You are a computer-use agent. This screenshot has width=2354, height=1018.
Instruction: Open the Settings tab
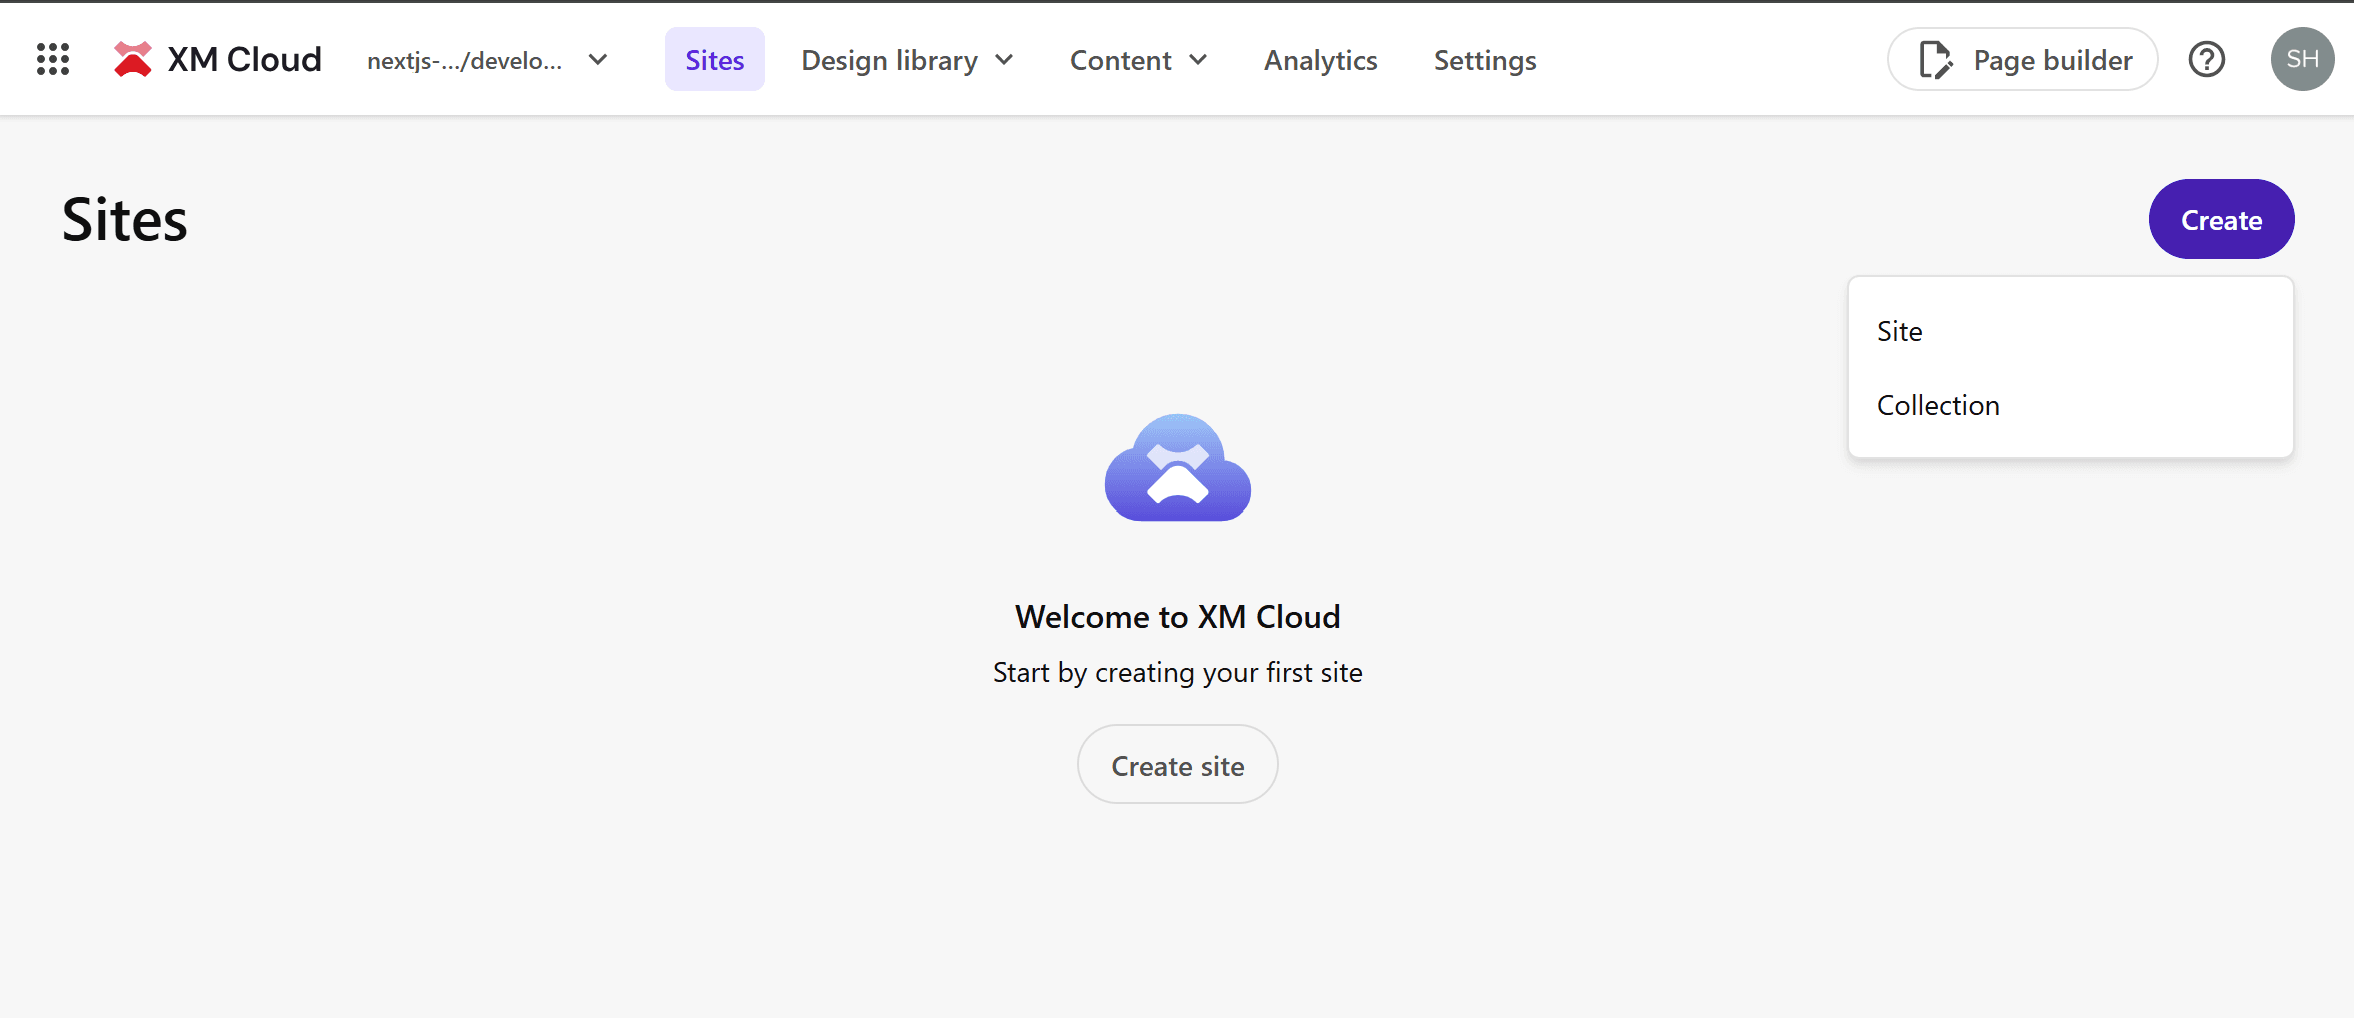[x=1484, y=60]
